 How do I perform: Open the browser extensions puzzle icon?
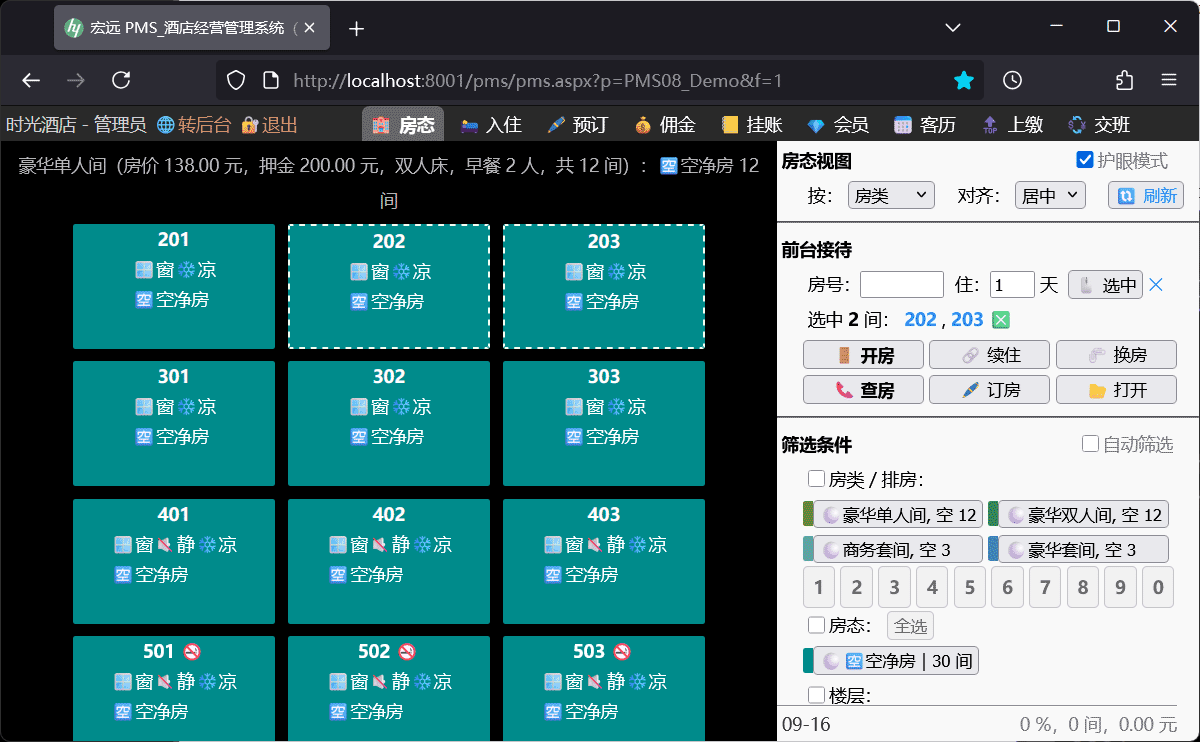(x=1125, y=81)
